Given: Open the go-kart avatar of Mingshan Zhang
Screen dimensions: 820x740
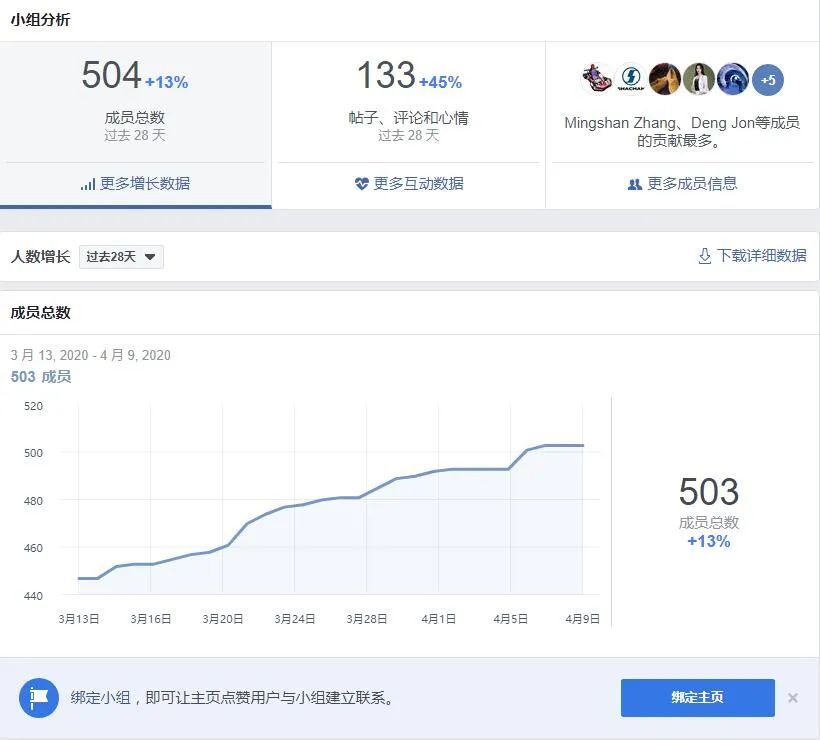Looking at the screenshot, I should [x=595, y=79].
